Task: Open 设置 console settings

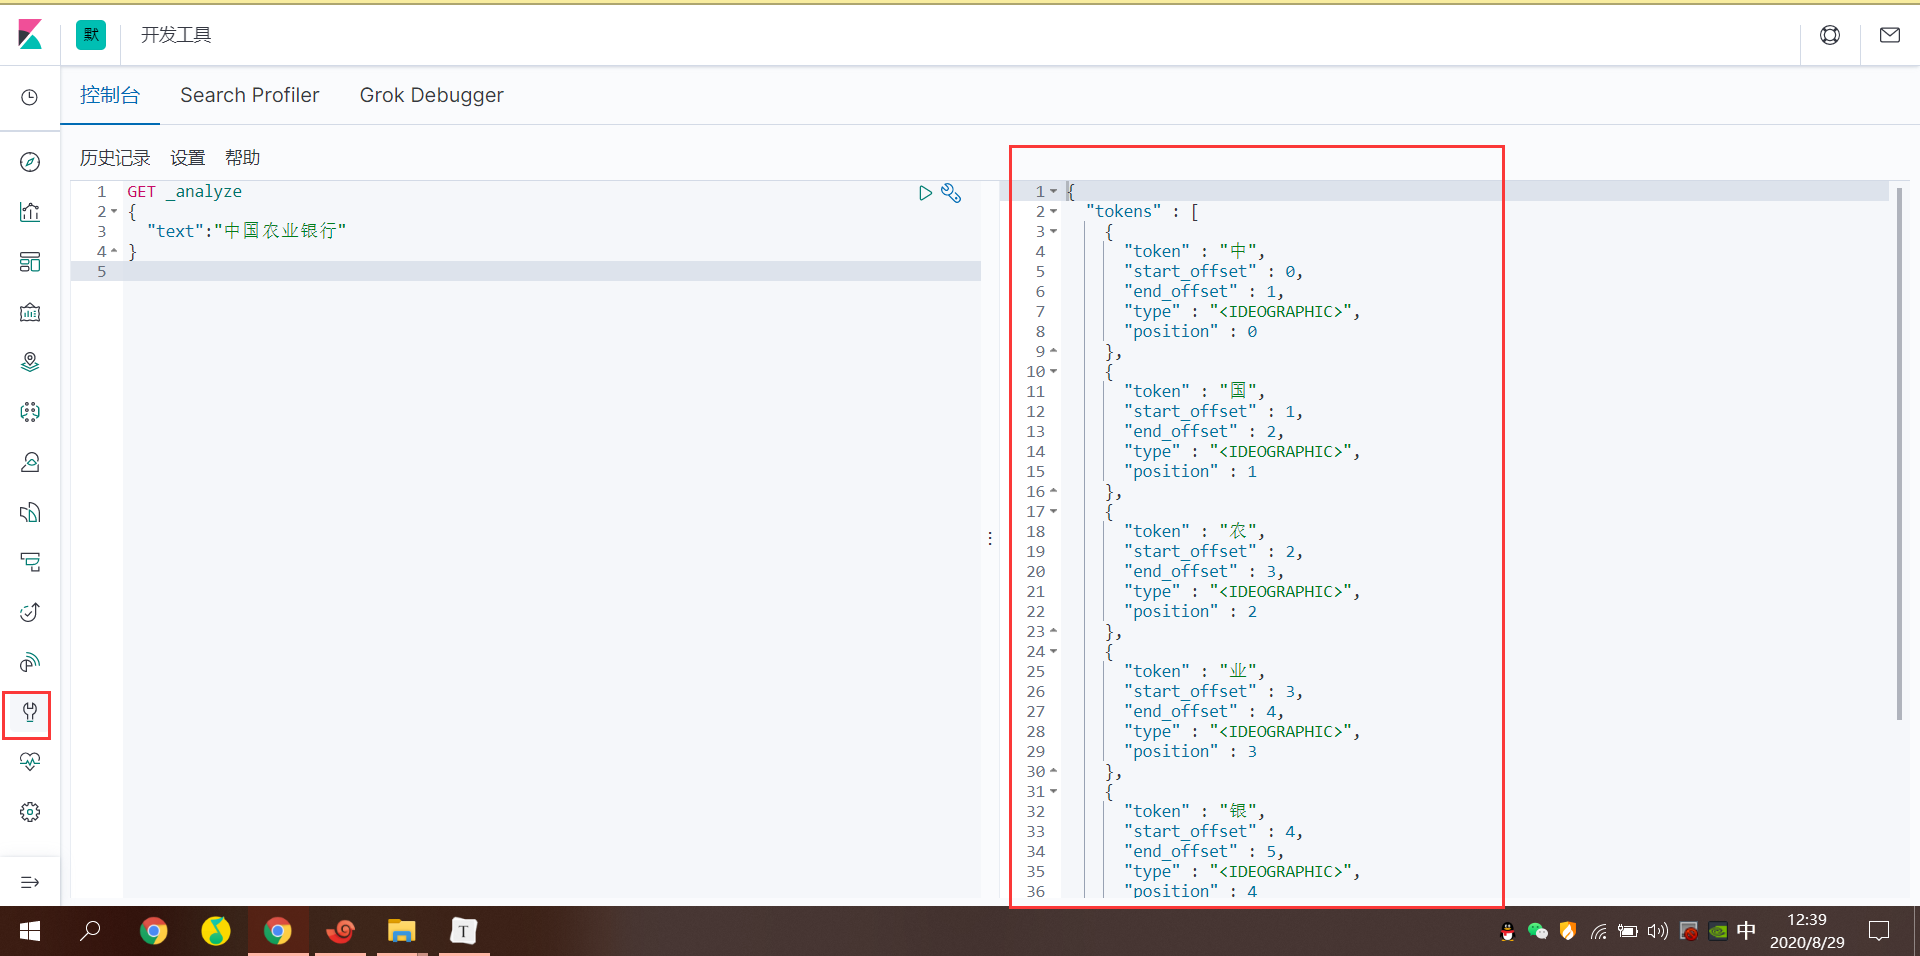Action: click(x=187, y=158)
